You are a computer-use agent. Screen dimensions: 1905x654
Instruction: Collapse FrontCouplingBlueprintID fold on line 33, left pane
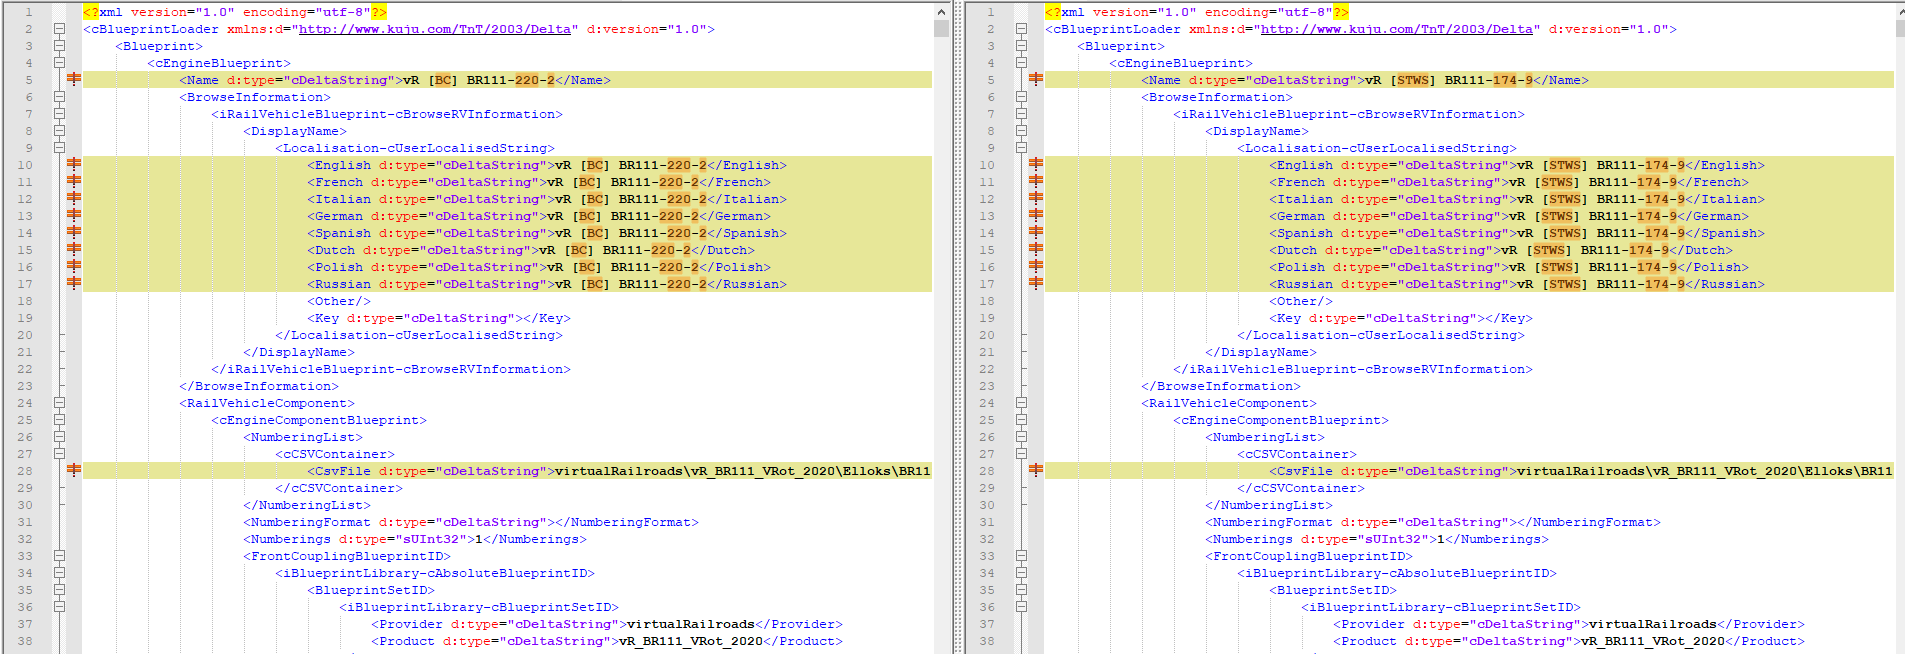(59, 556)
